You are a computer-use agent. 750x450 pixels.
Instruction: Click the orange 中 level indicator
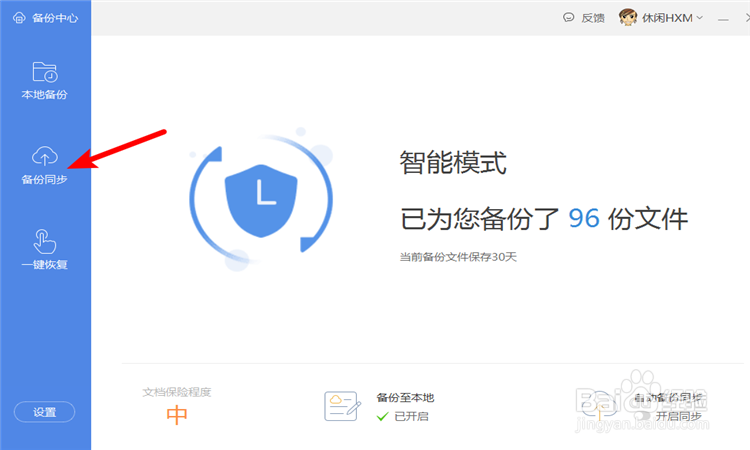(x=177, y=415)
